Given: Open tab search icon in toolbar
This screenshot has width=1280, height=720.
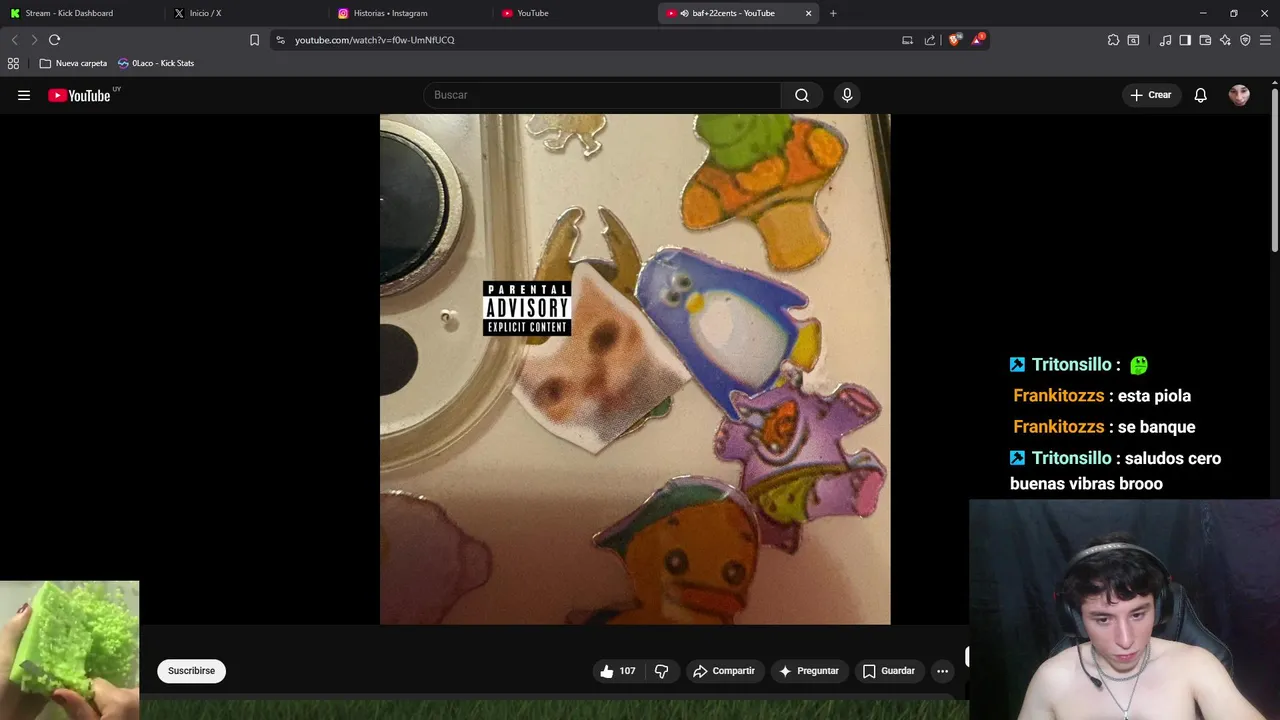Looking at the screenshot, I should (1133, 40).
